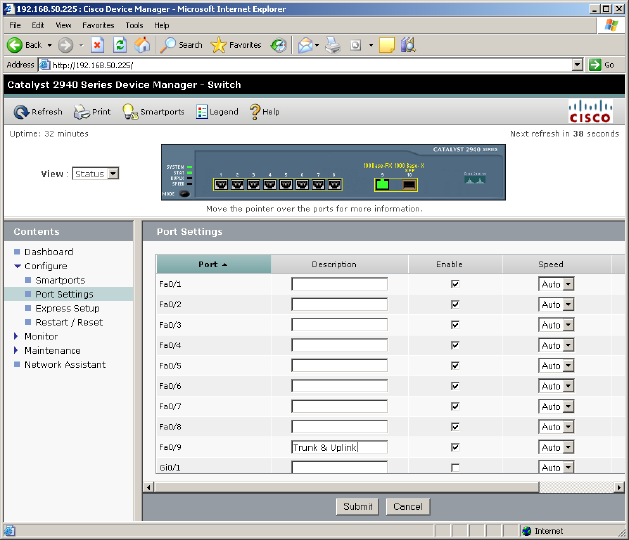Click the Submit button
Screen dimensions: 629x540
click(357, 507)
